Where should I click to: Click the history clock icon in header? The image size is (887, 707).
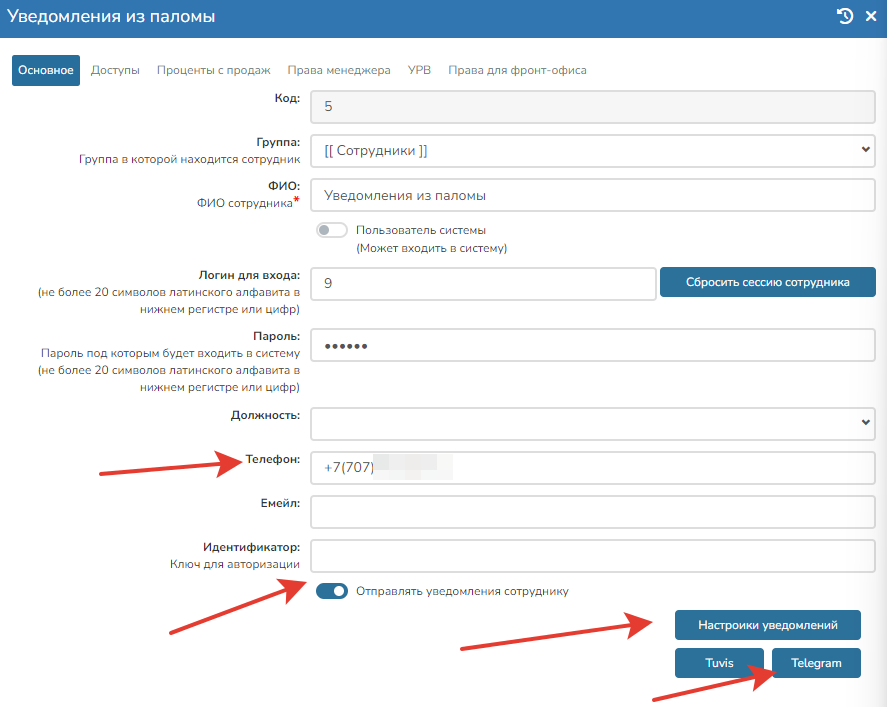click(x=845, y=16)
